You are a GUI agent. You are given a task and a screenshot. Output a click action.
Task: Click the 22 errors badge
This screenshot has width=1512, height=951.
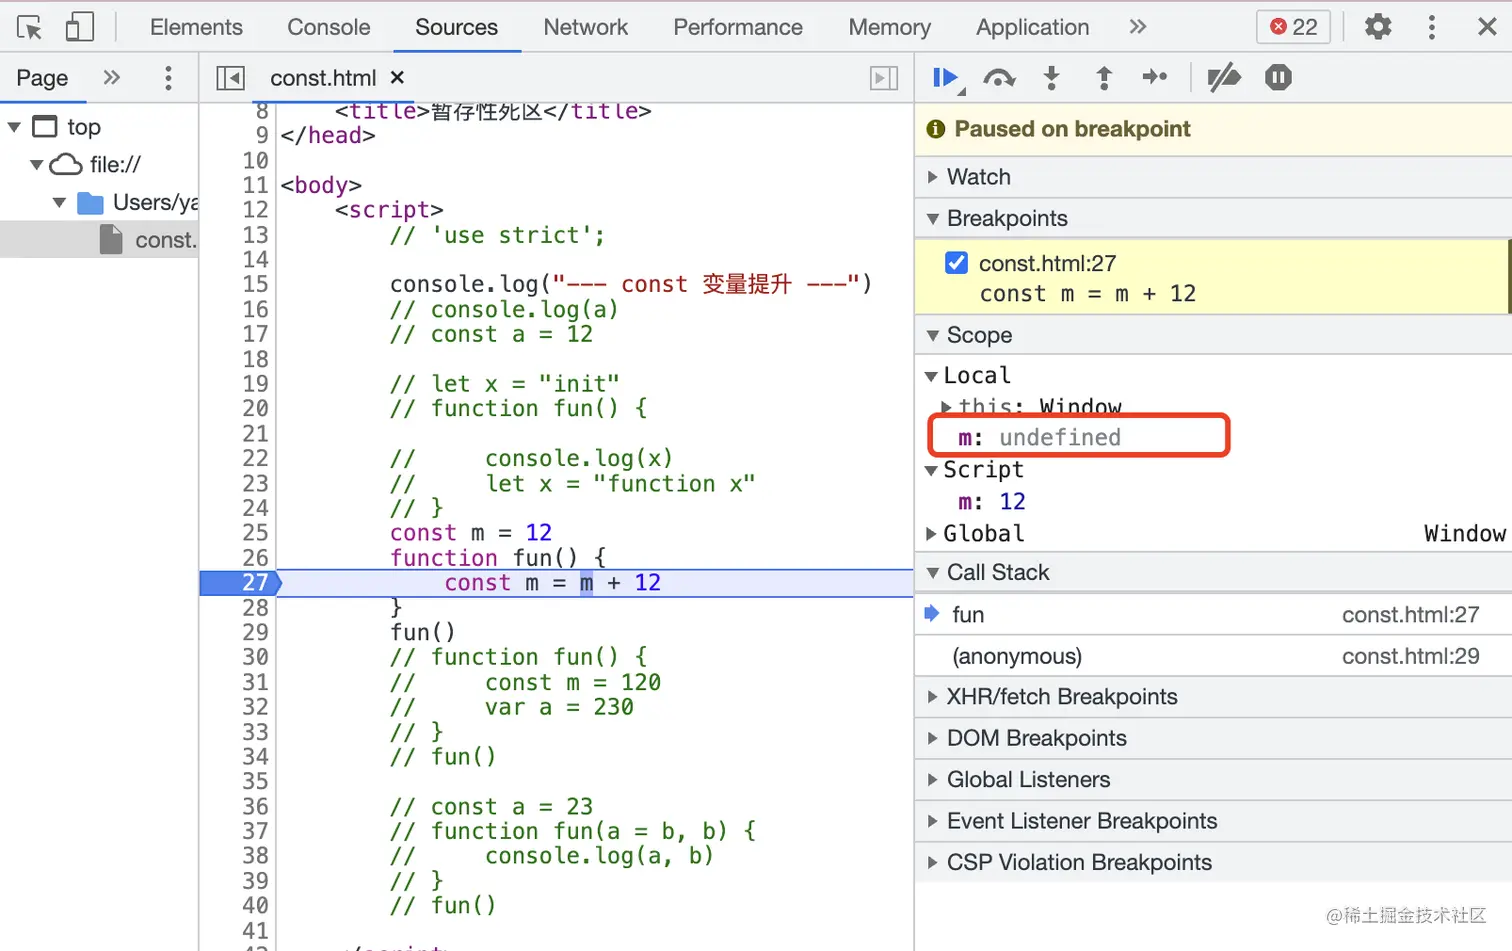tap(1293, 27)
